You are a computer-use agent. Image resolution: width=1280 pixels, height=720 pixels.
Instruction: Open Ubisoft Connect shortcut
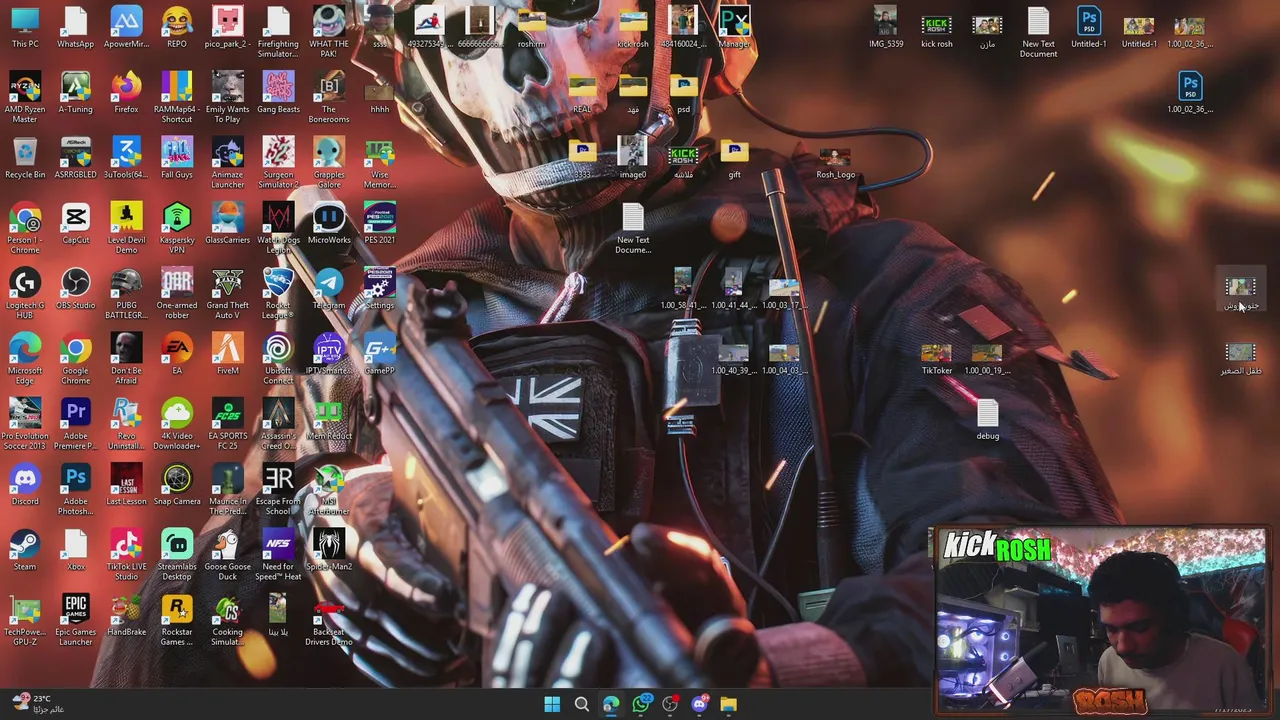pyautogui.click(x=278, y=358)
